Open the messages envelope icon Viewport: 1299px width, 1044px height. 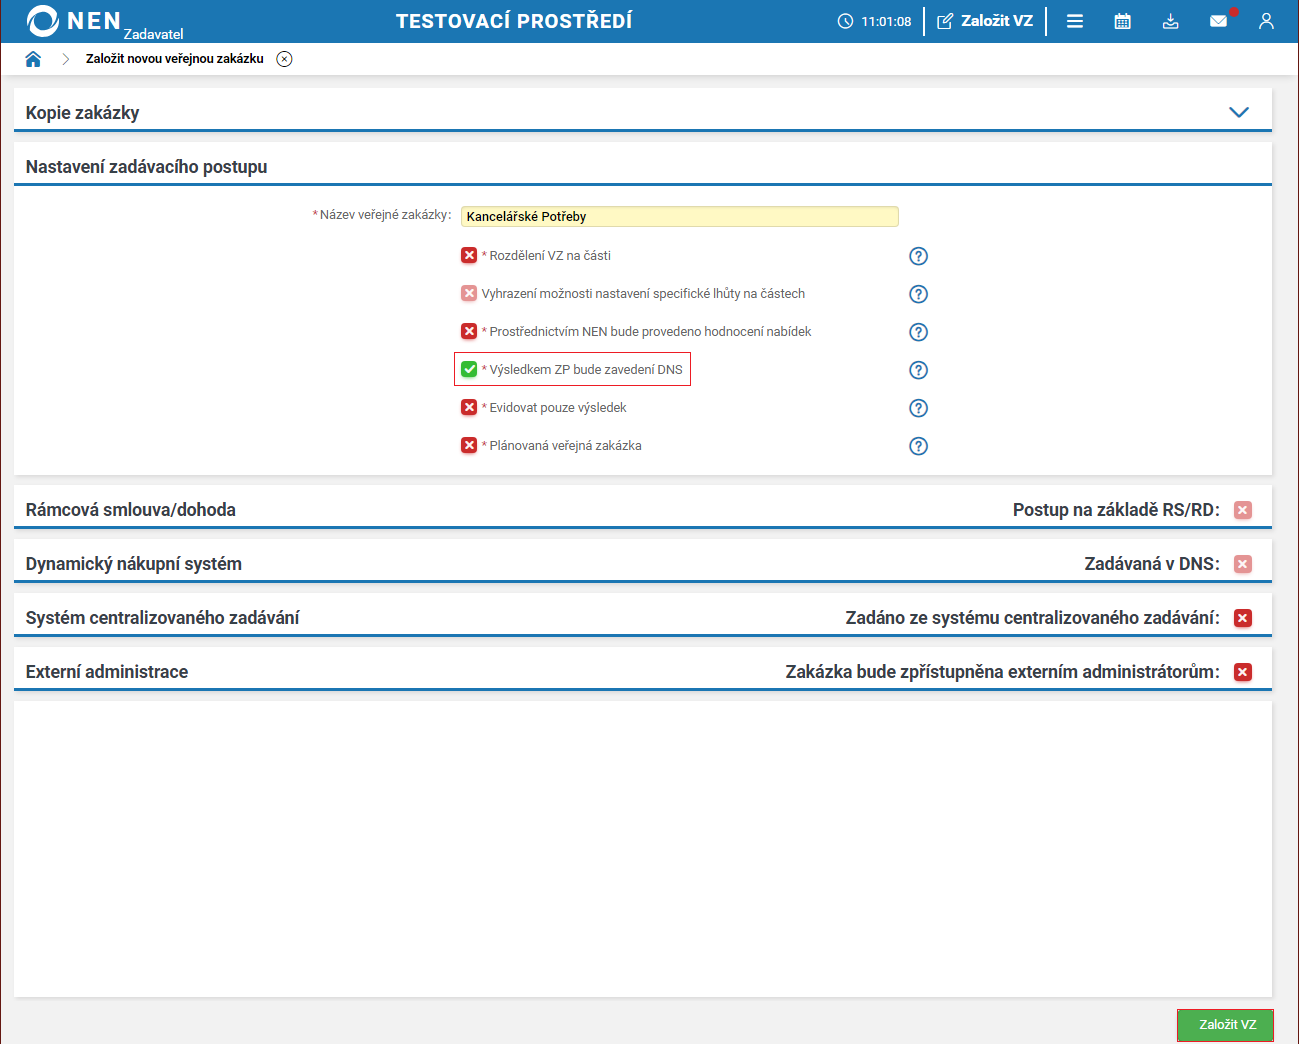pos(1218,21)
